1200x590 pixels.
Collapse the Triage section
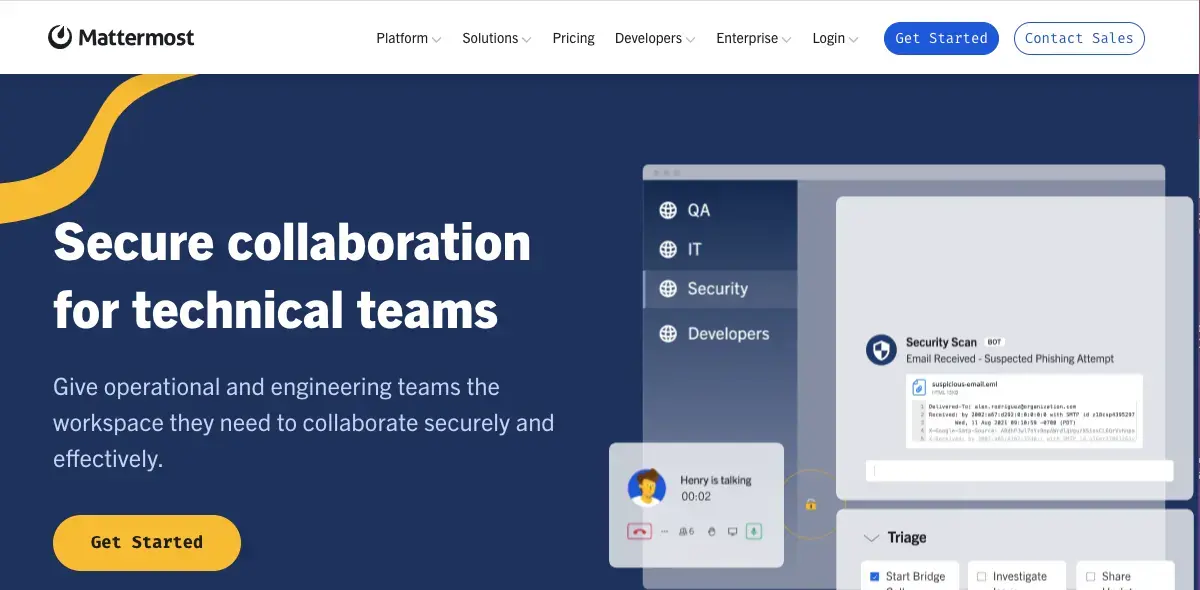(x=870, y=537)
